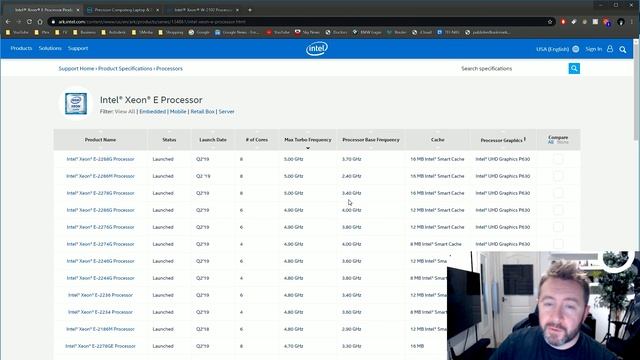The height and width of the screenshot is (360, 640).
Task: Click the Search specifications field
Action: [x=512, y=69]
